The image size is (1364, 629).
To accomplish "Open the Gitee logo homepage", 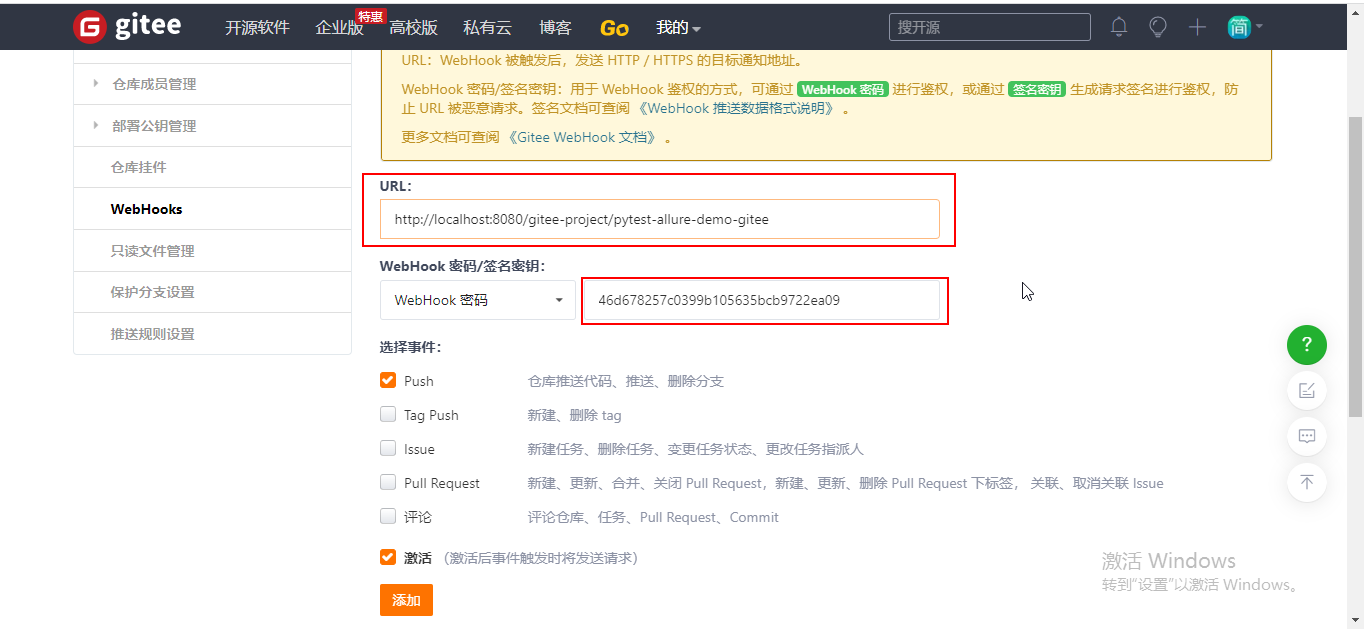I will (128, 26).
